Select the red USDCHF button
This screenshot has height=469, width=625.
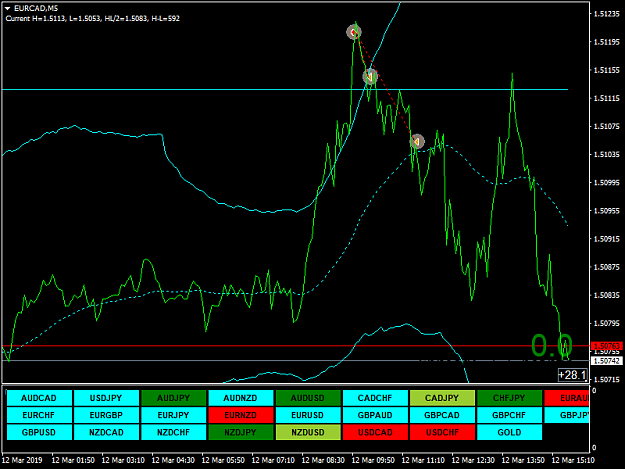[x=442, y=432]
